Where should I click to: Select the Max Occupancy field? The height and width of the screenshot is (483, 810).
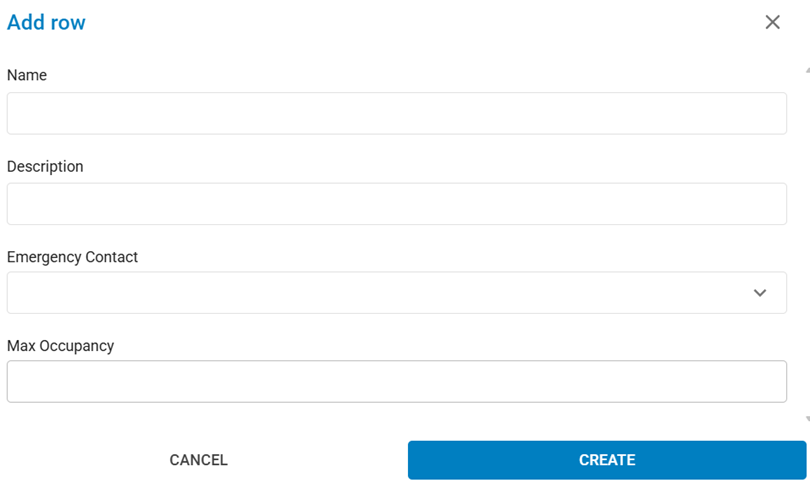(396, 381)
